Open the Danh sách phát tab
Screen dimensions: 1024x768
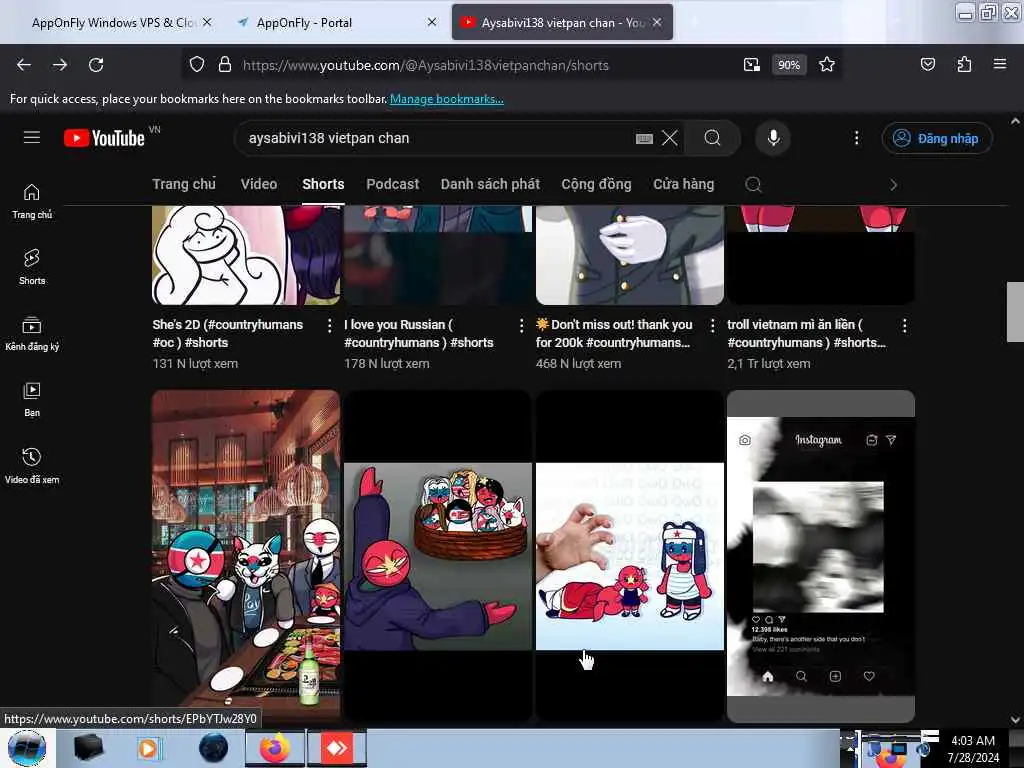coord(490,184)
